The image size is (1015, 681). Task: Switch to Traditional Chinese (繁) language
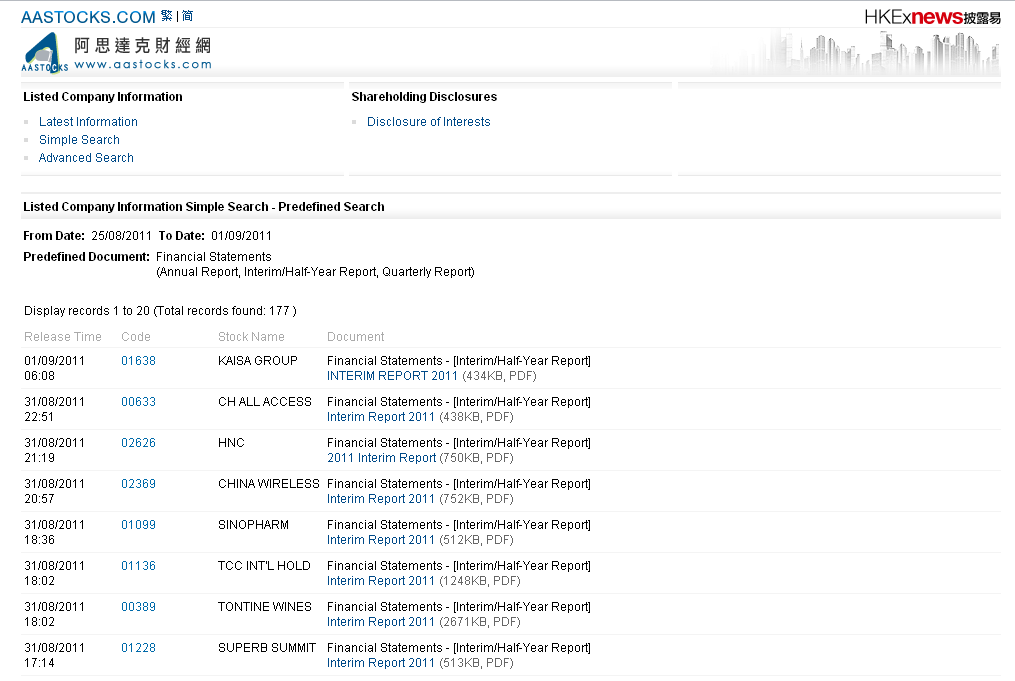pos(166,16)
